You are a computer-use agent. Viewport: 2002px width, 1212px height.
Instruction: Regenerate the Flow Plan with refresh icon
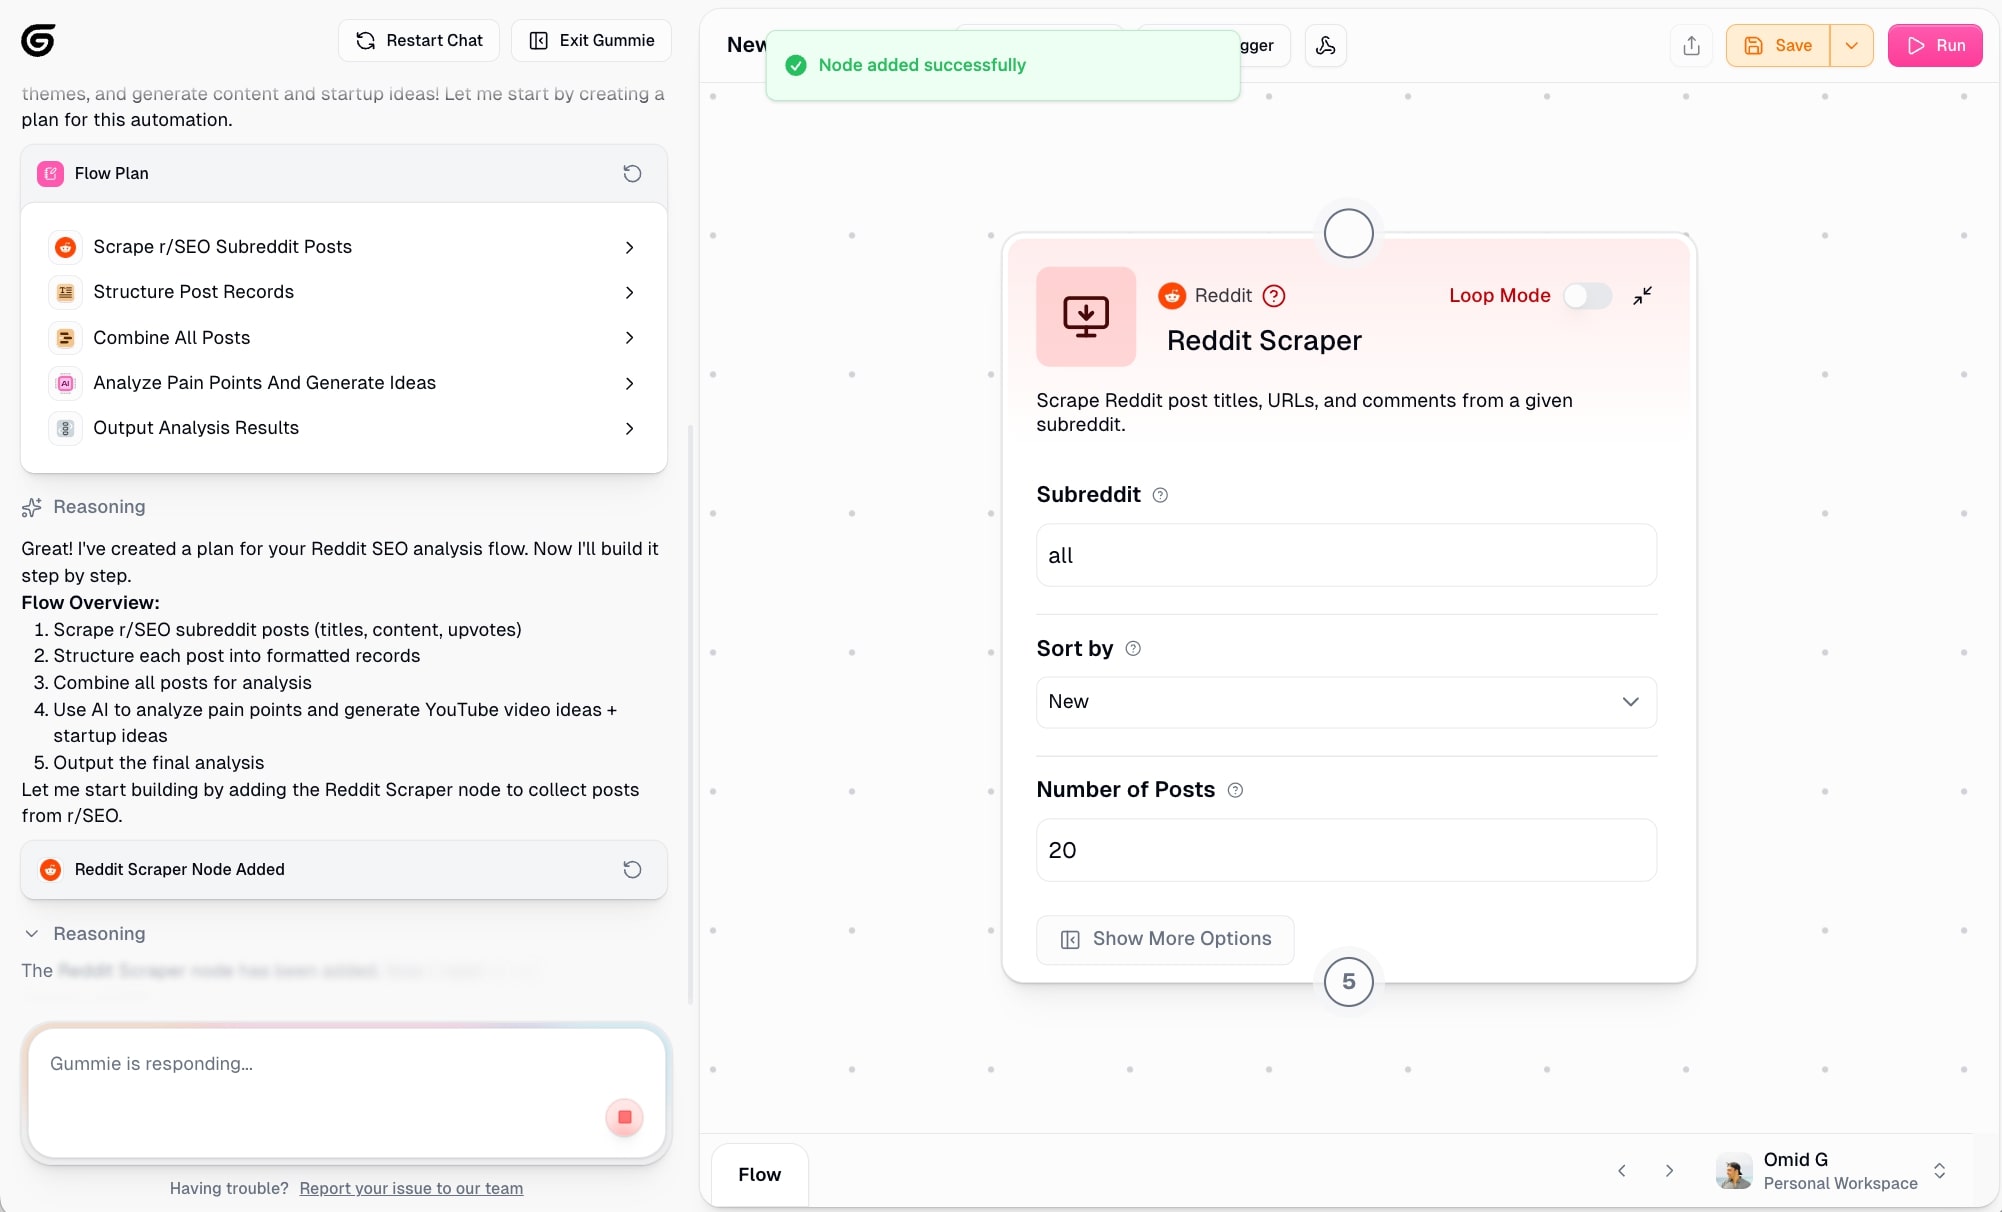pyautogui.click(x=632, y=173)
